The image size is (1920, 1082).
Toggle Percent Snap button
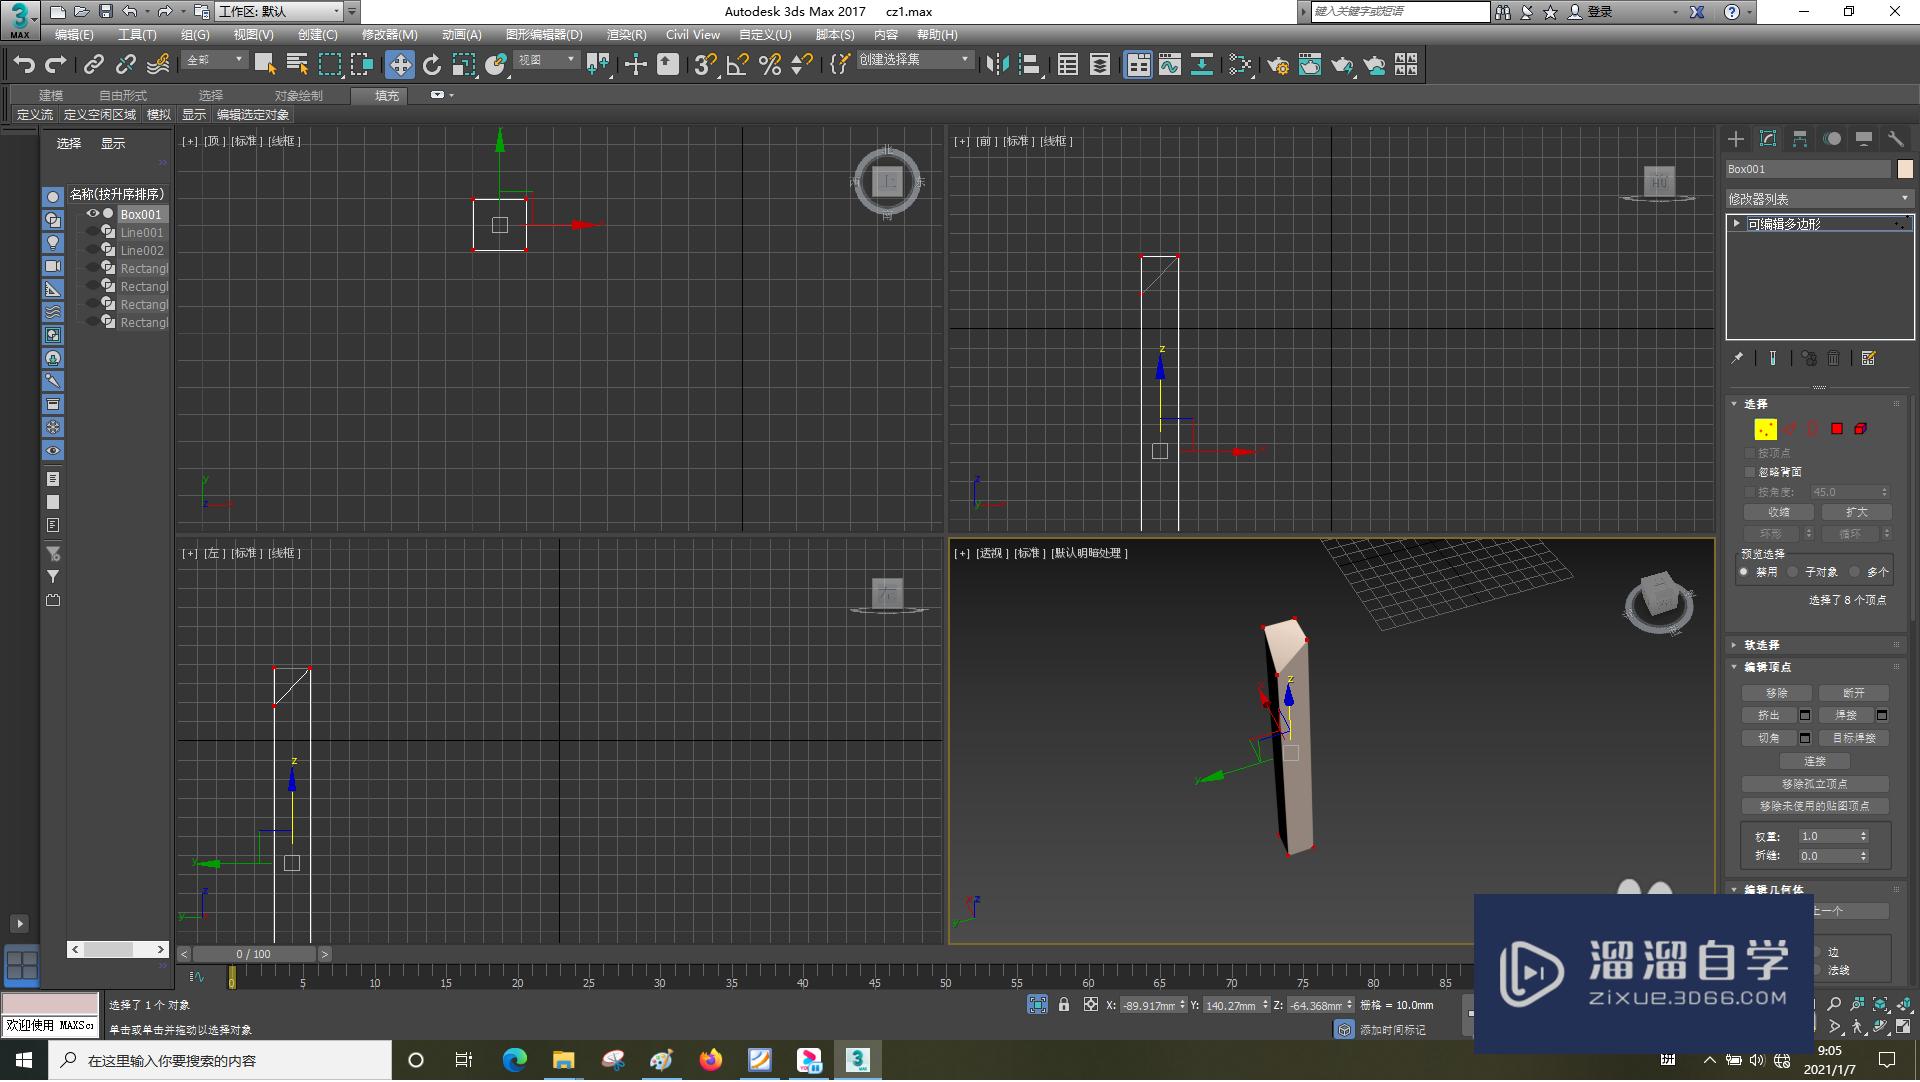770,65
